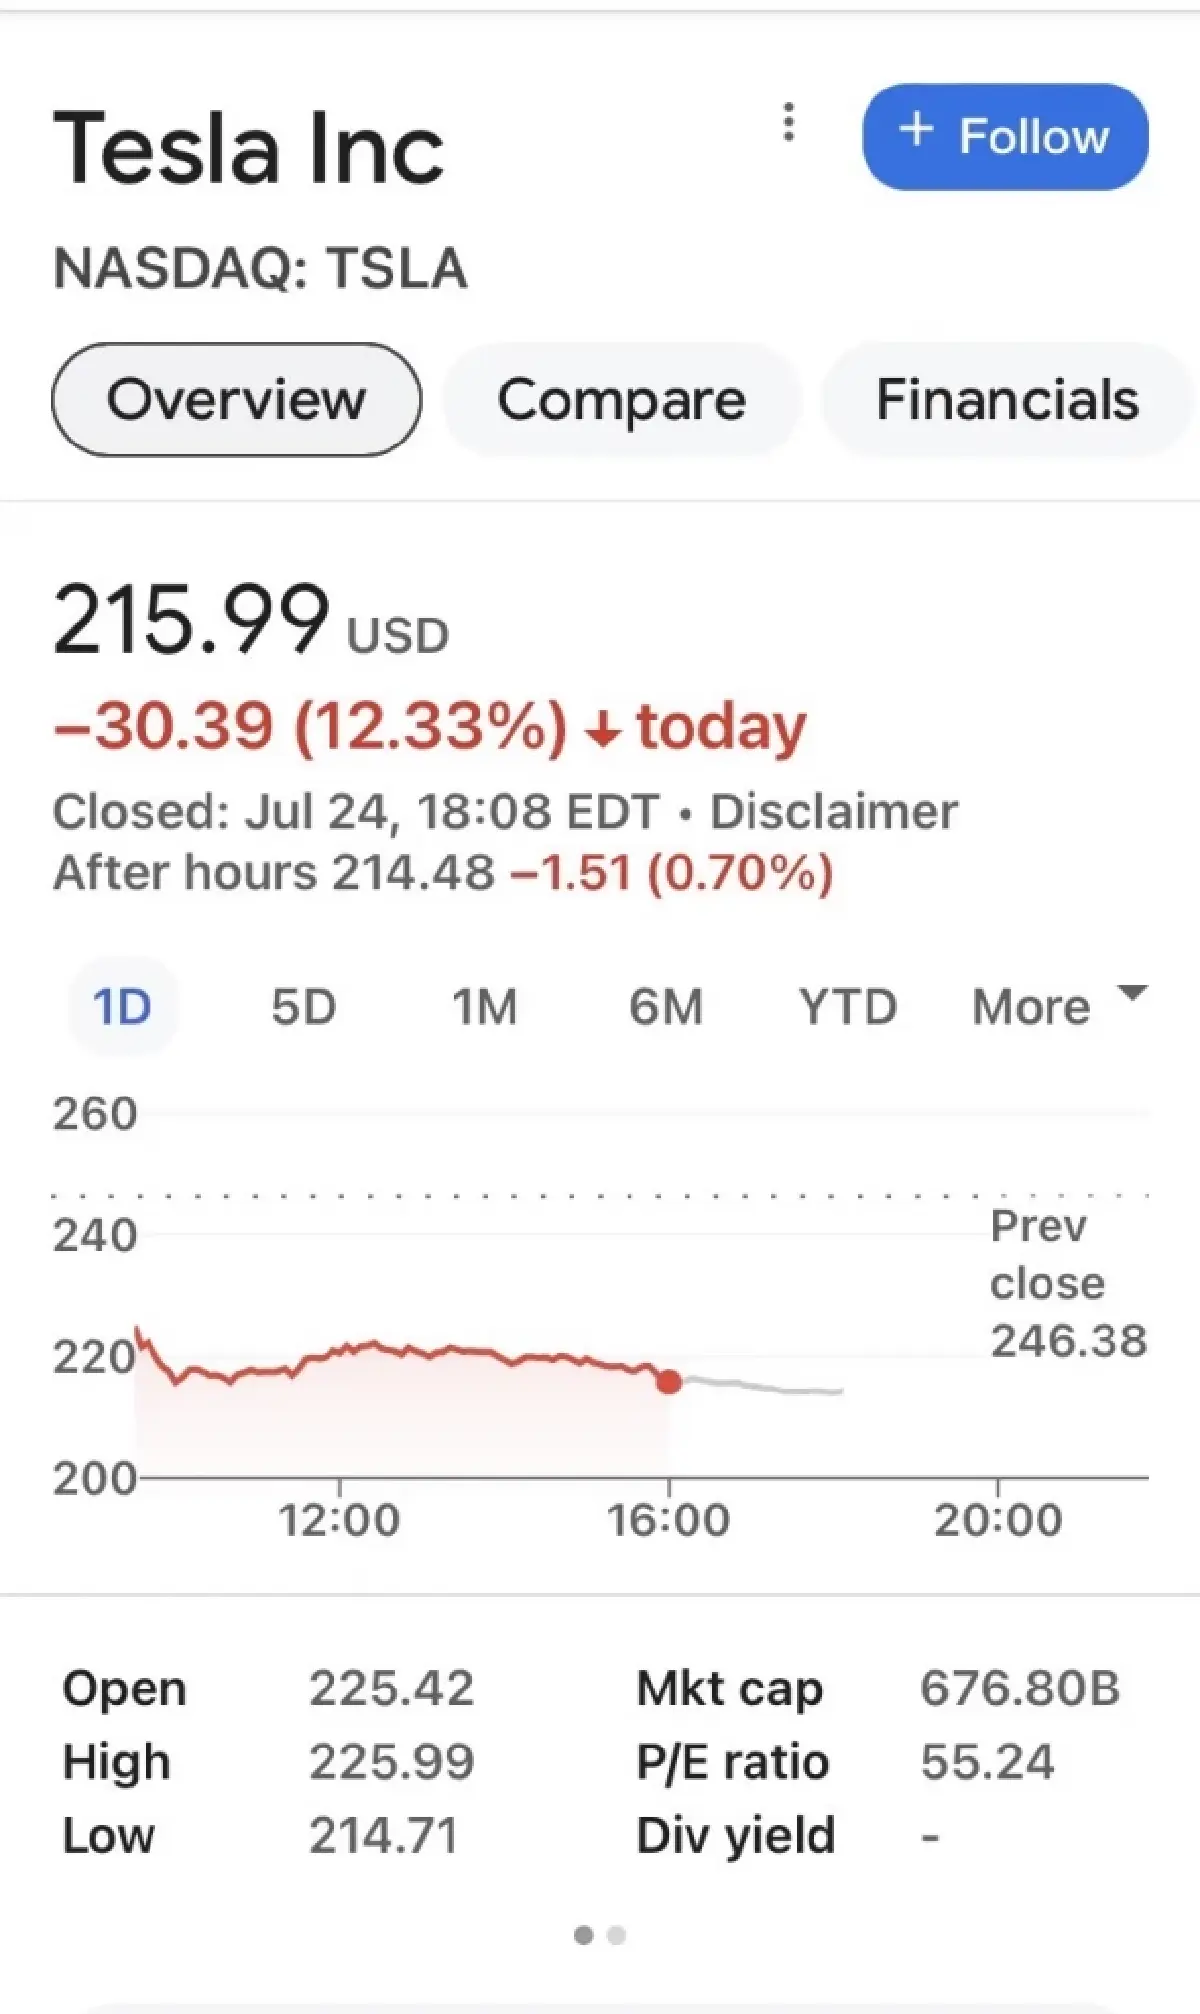Click the plus icon in Follow button
The image size is (1200, 2014).
[x=916, y=130]
